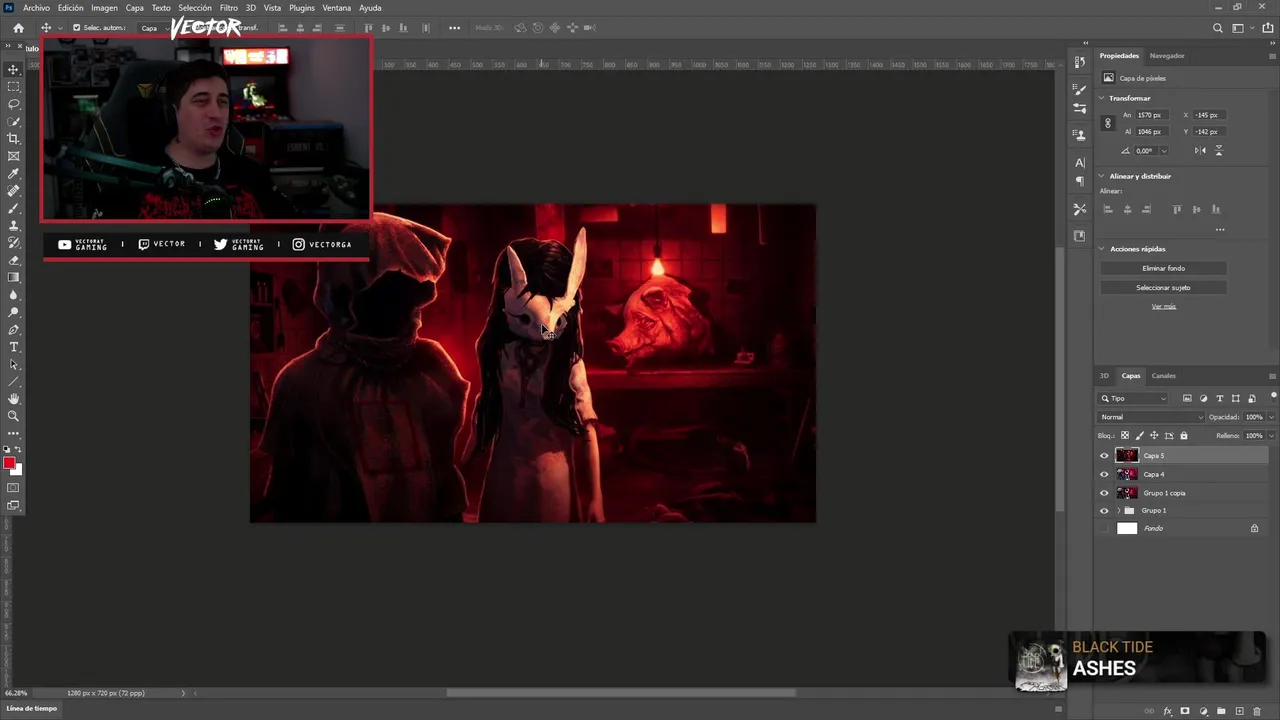This screenshot has height=720, width=1280.
Task: Open the Archivo menu
Action: click(36, 8)
